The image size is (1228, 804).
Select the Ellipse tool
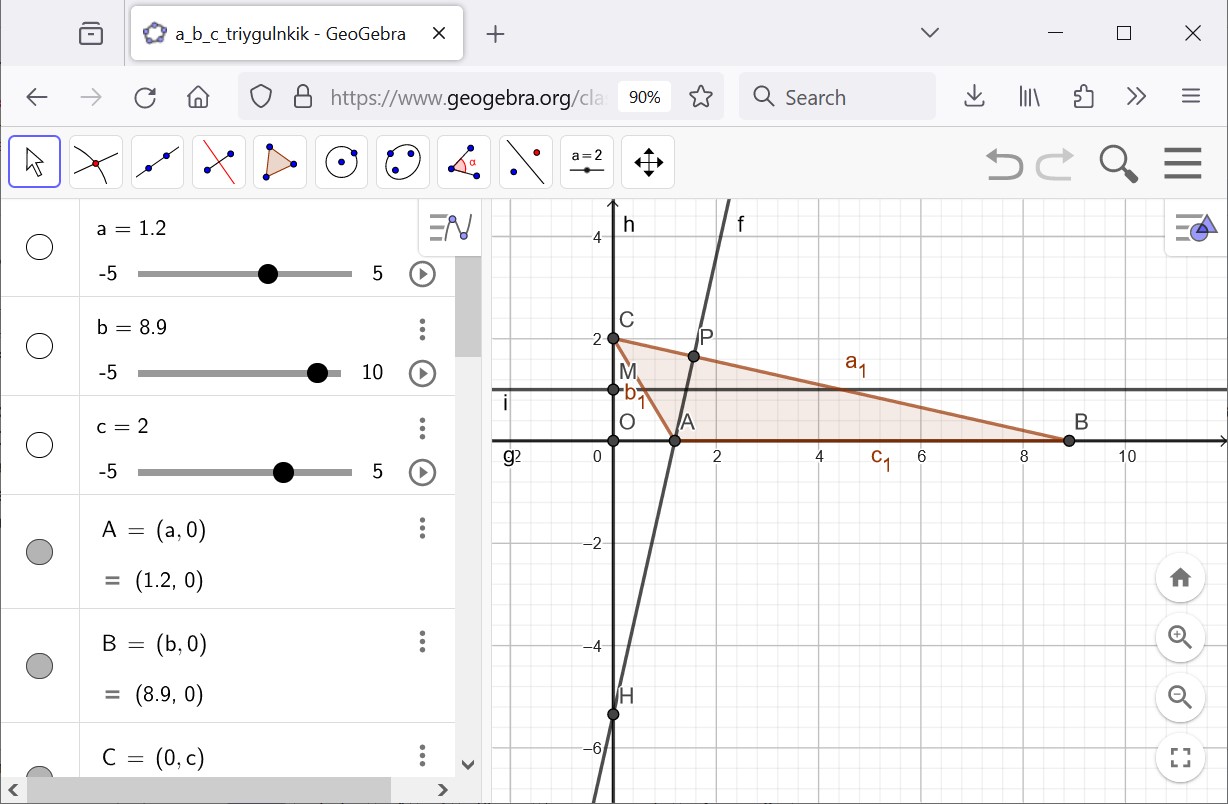click(403, 162)
